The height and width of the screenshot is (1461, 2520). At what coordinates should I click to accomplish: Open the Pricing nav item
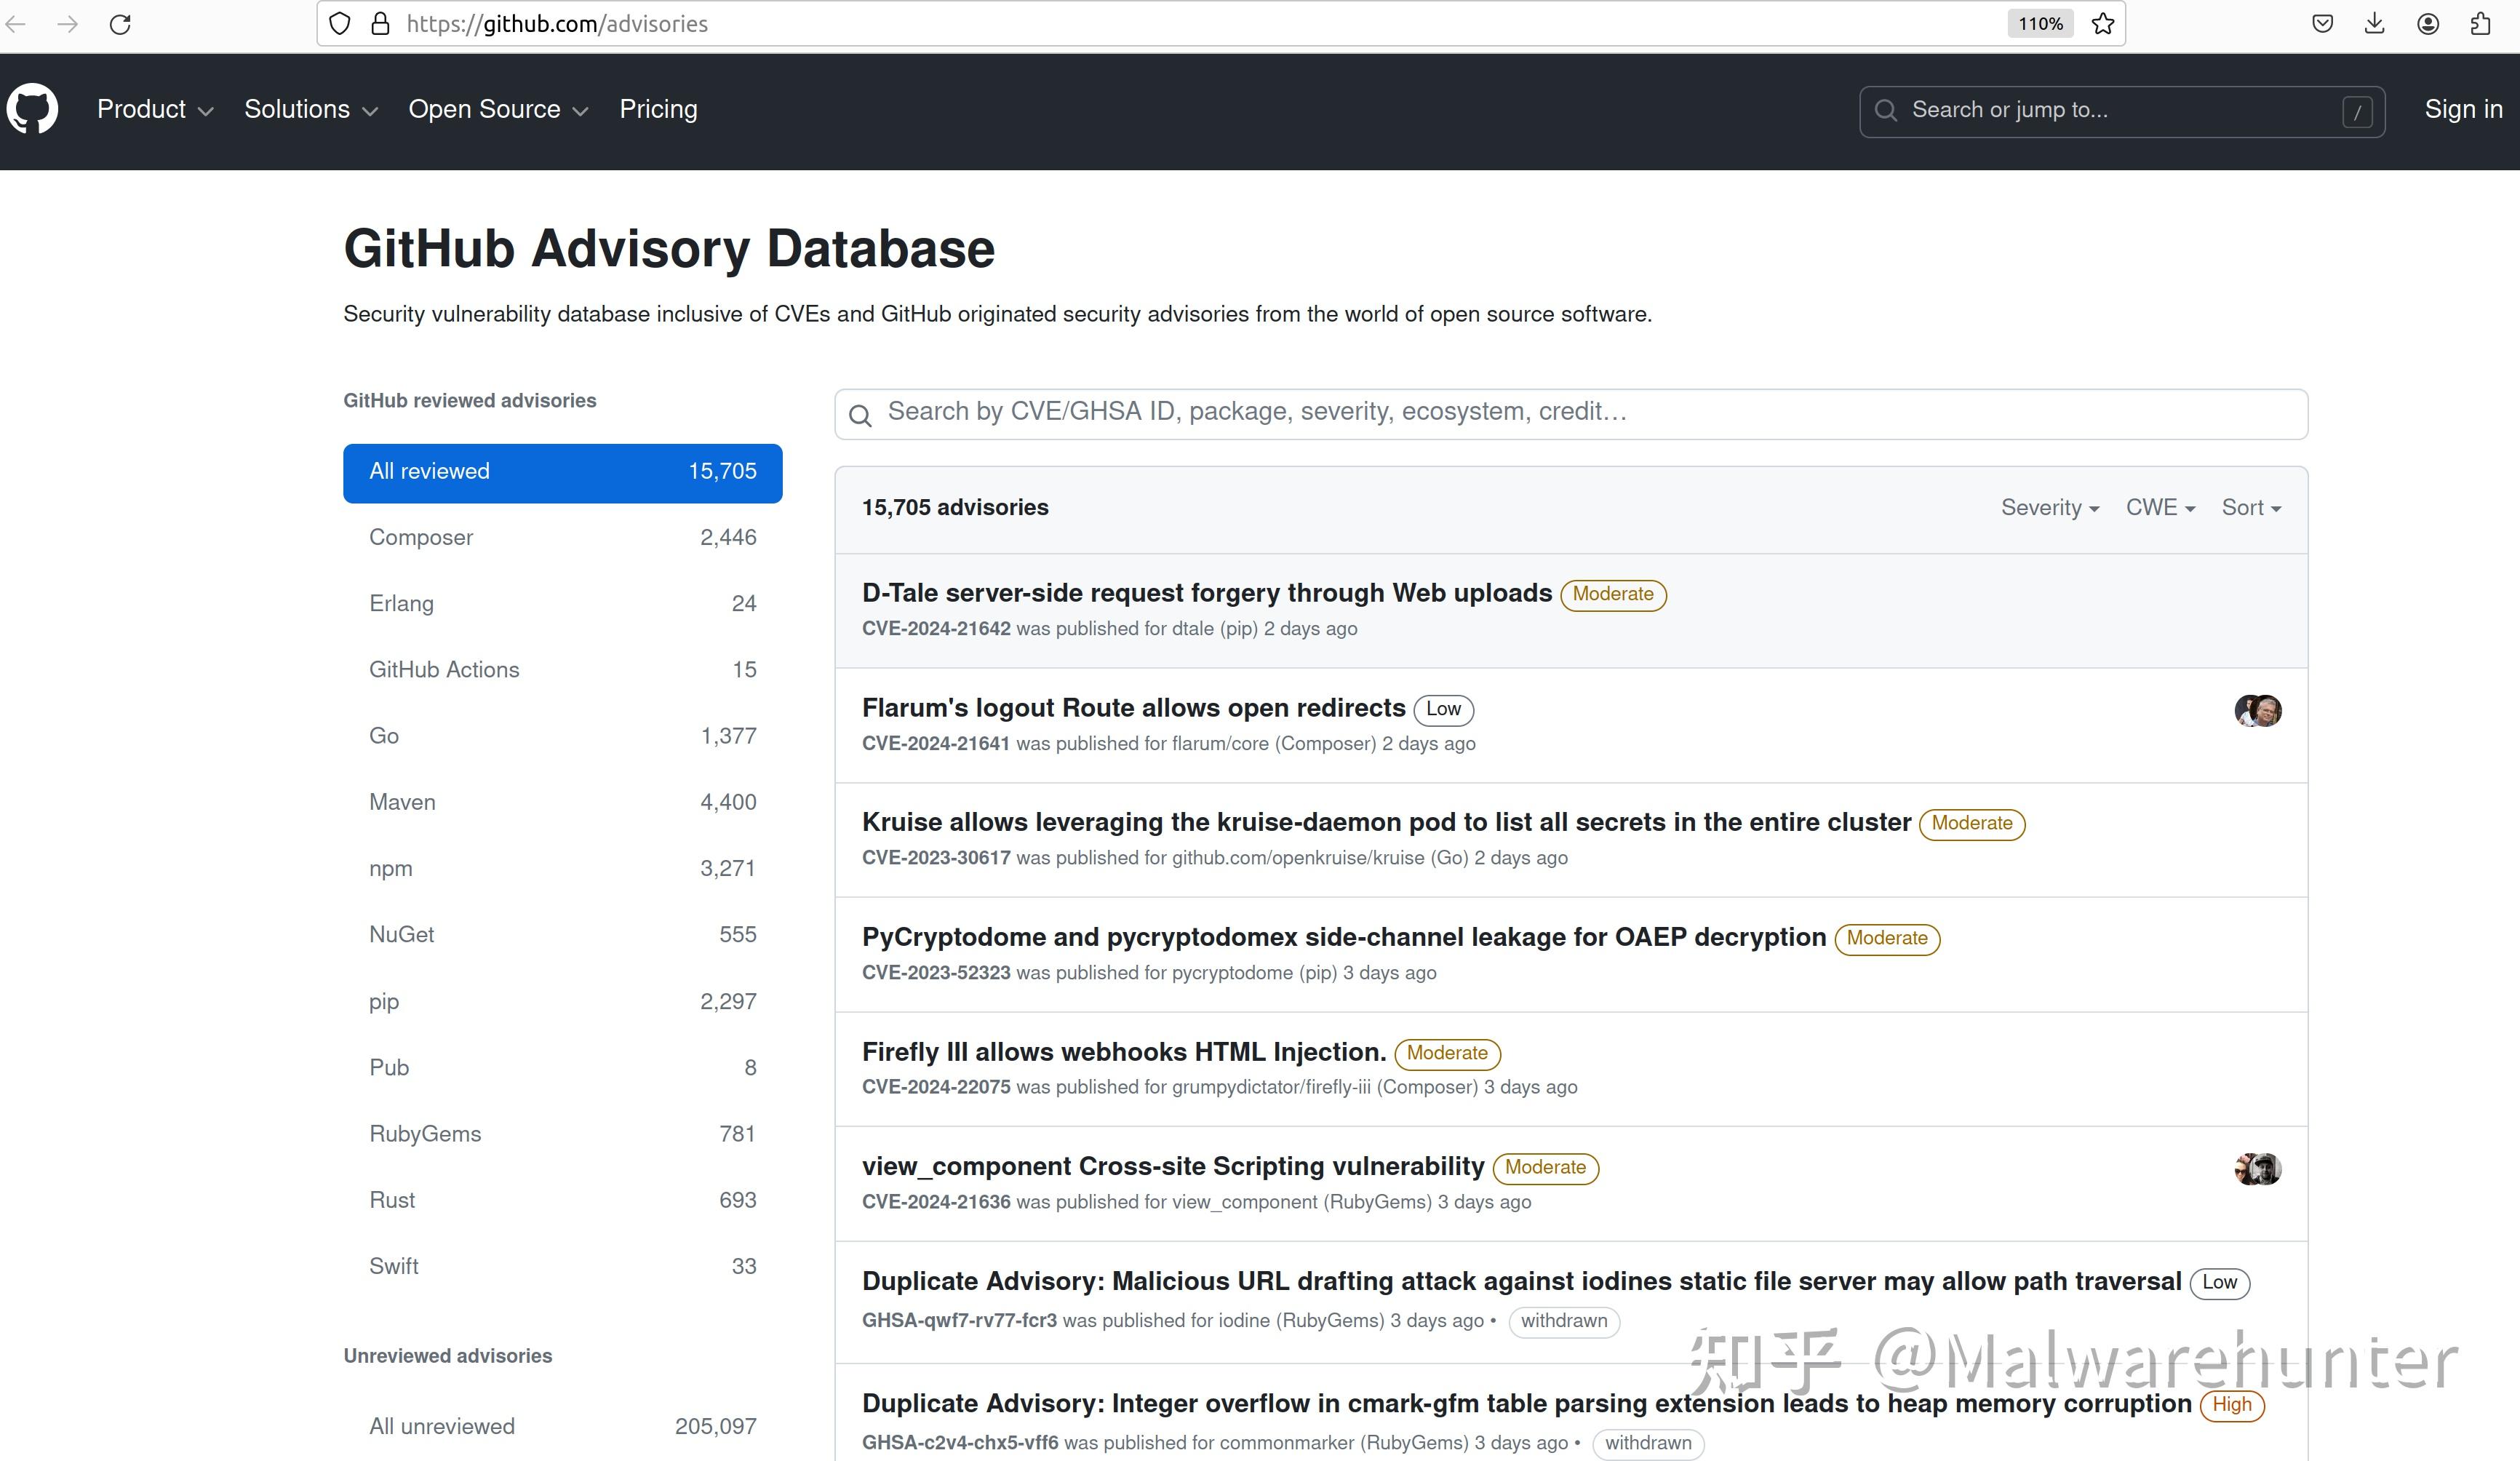(658, 109)
